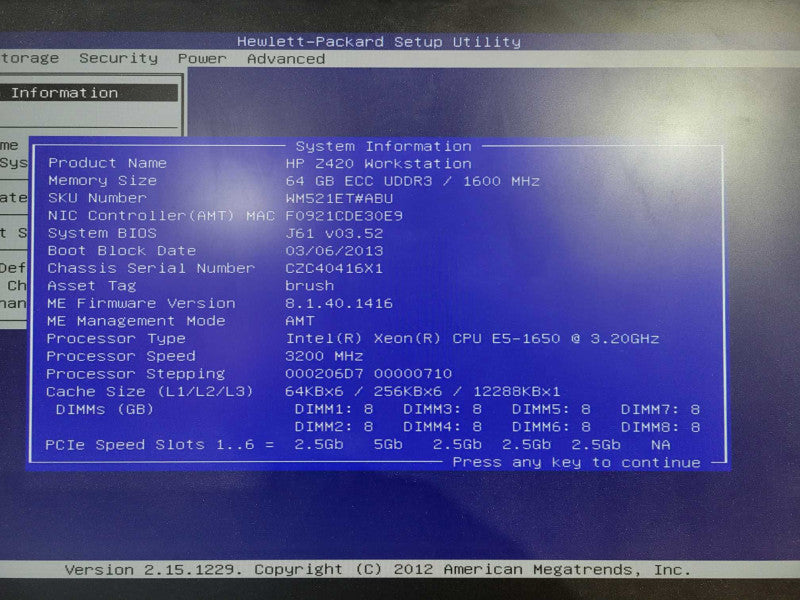The image size is (800, 600).
Task: Select the highlighted Information menu entry
Action: [x=89, y=93]
